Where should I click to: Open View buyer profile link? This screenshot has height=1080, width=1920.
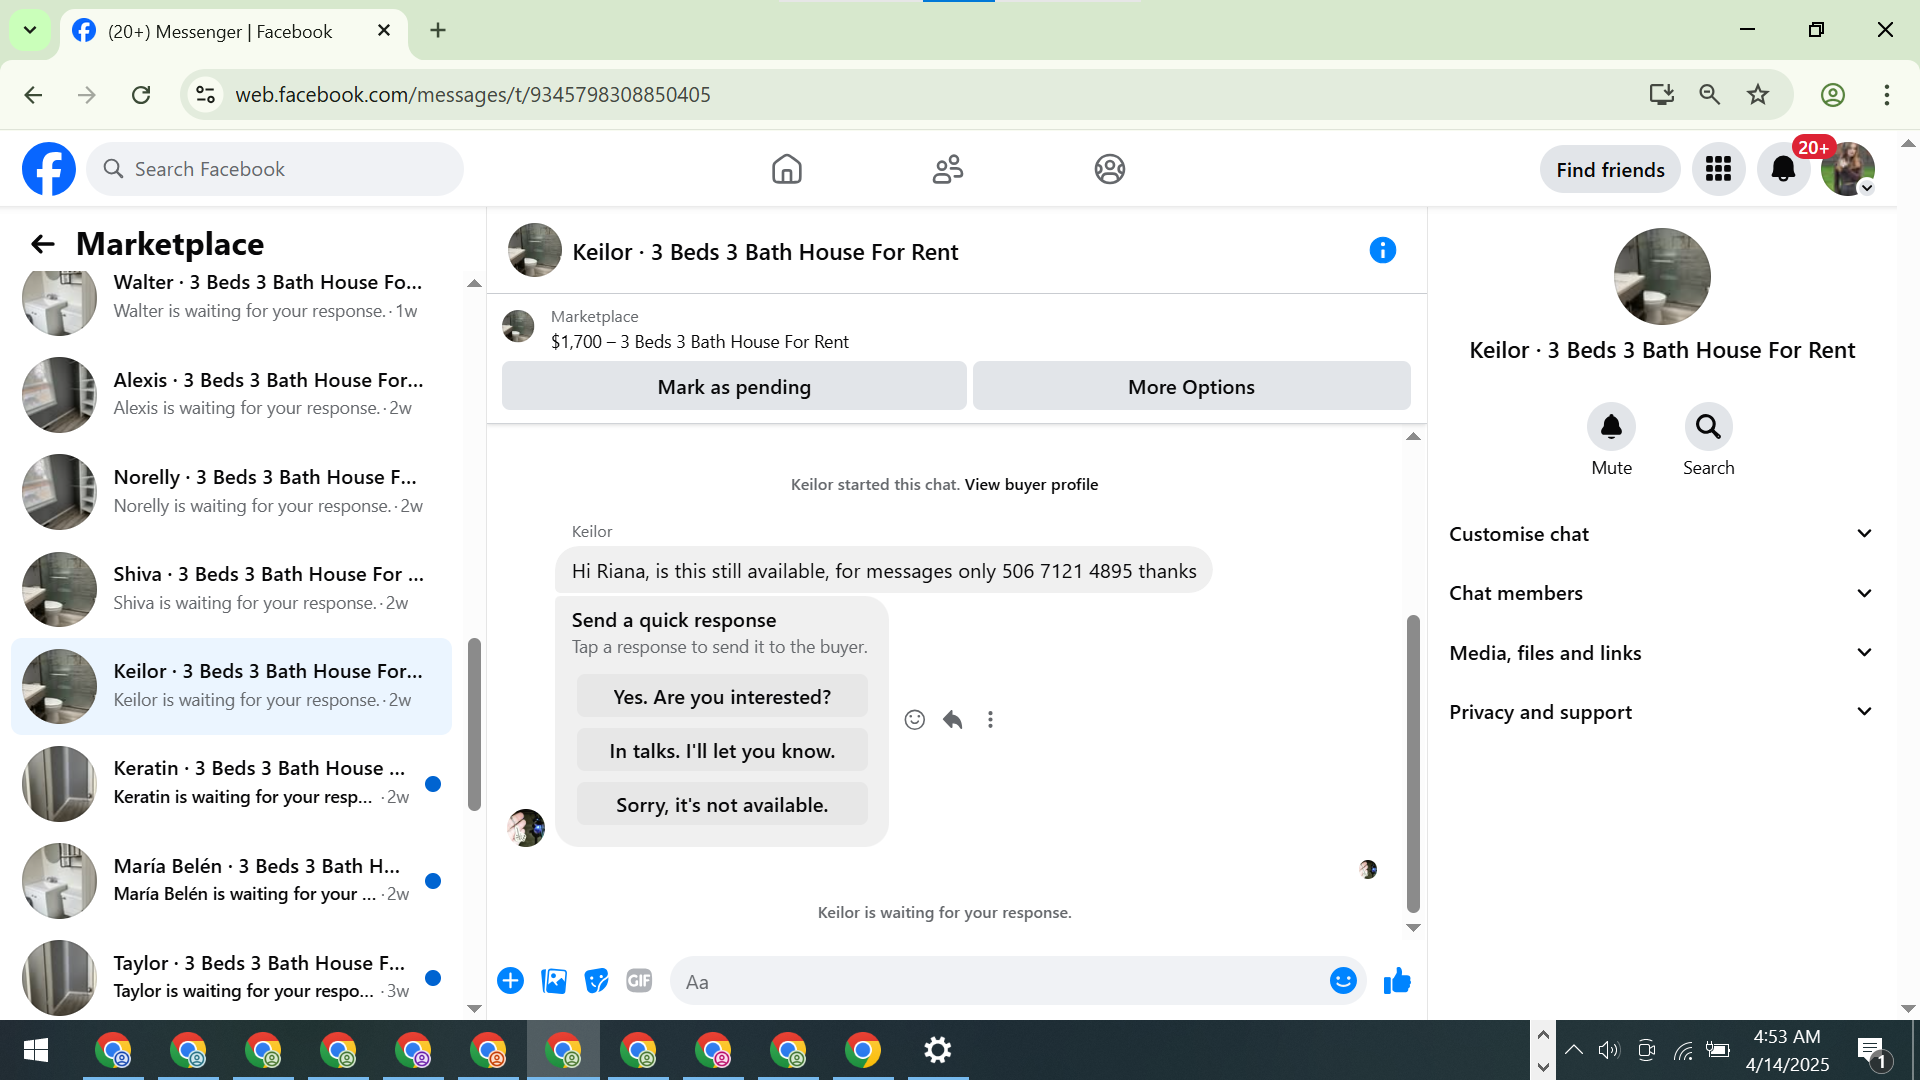pos(1031,484)
